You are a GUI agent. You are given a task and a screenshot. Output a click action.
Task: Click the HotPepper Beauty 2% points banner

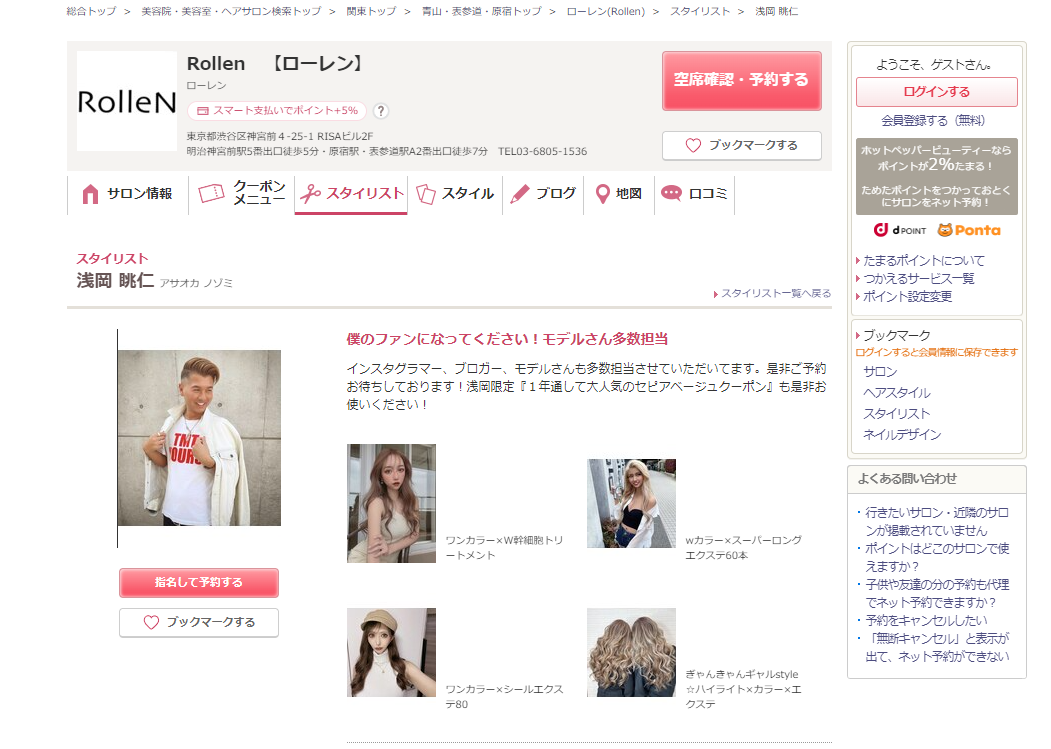pyautogui.click(x=936, y=176)
